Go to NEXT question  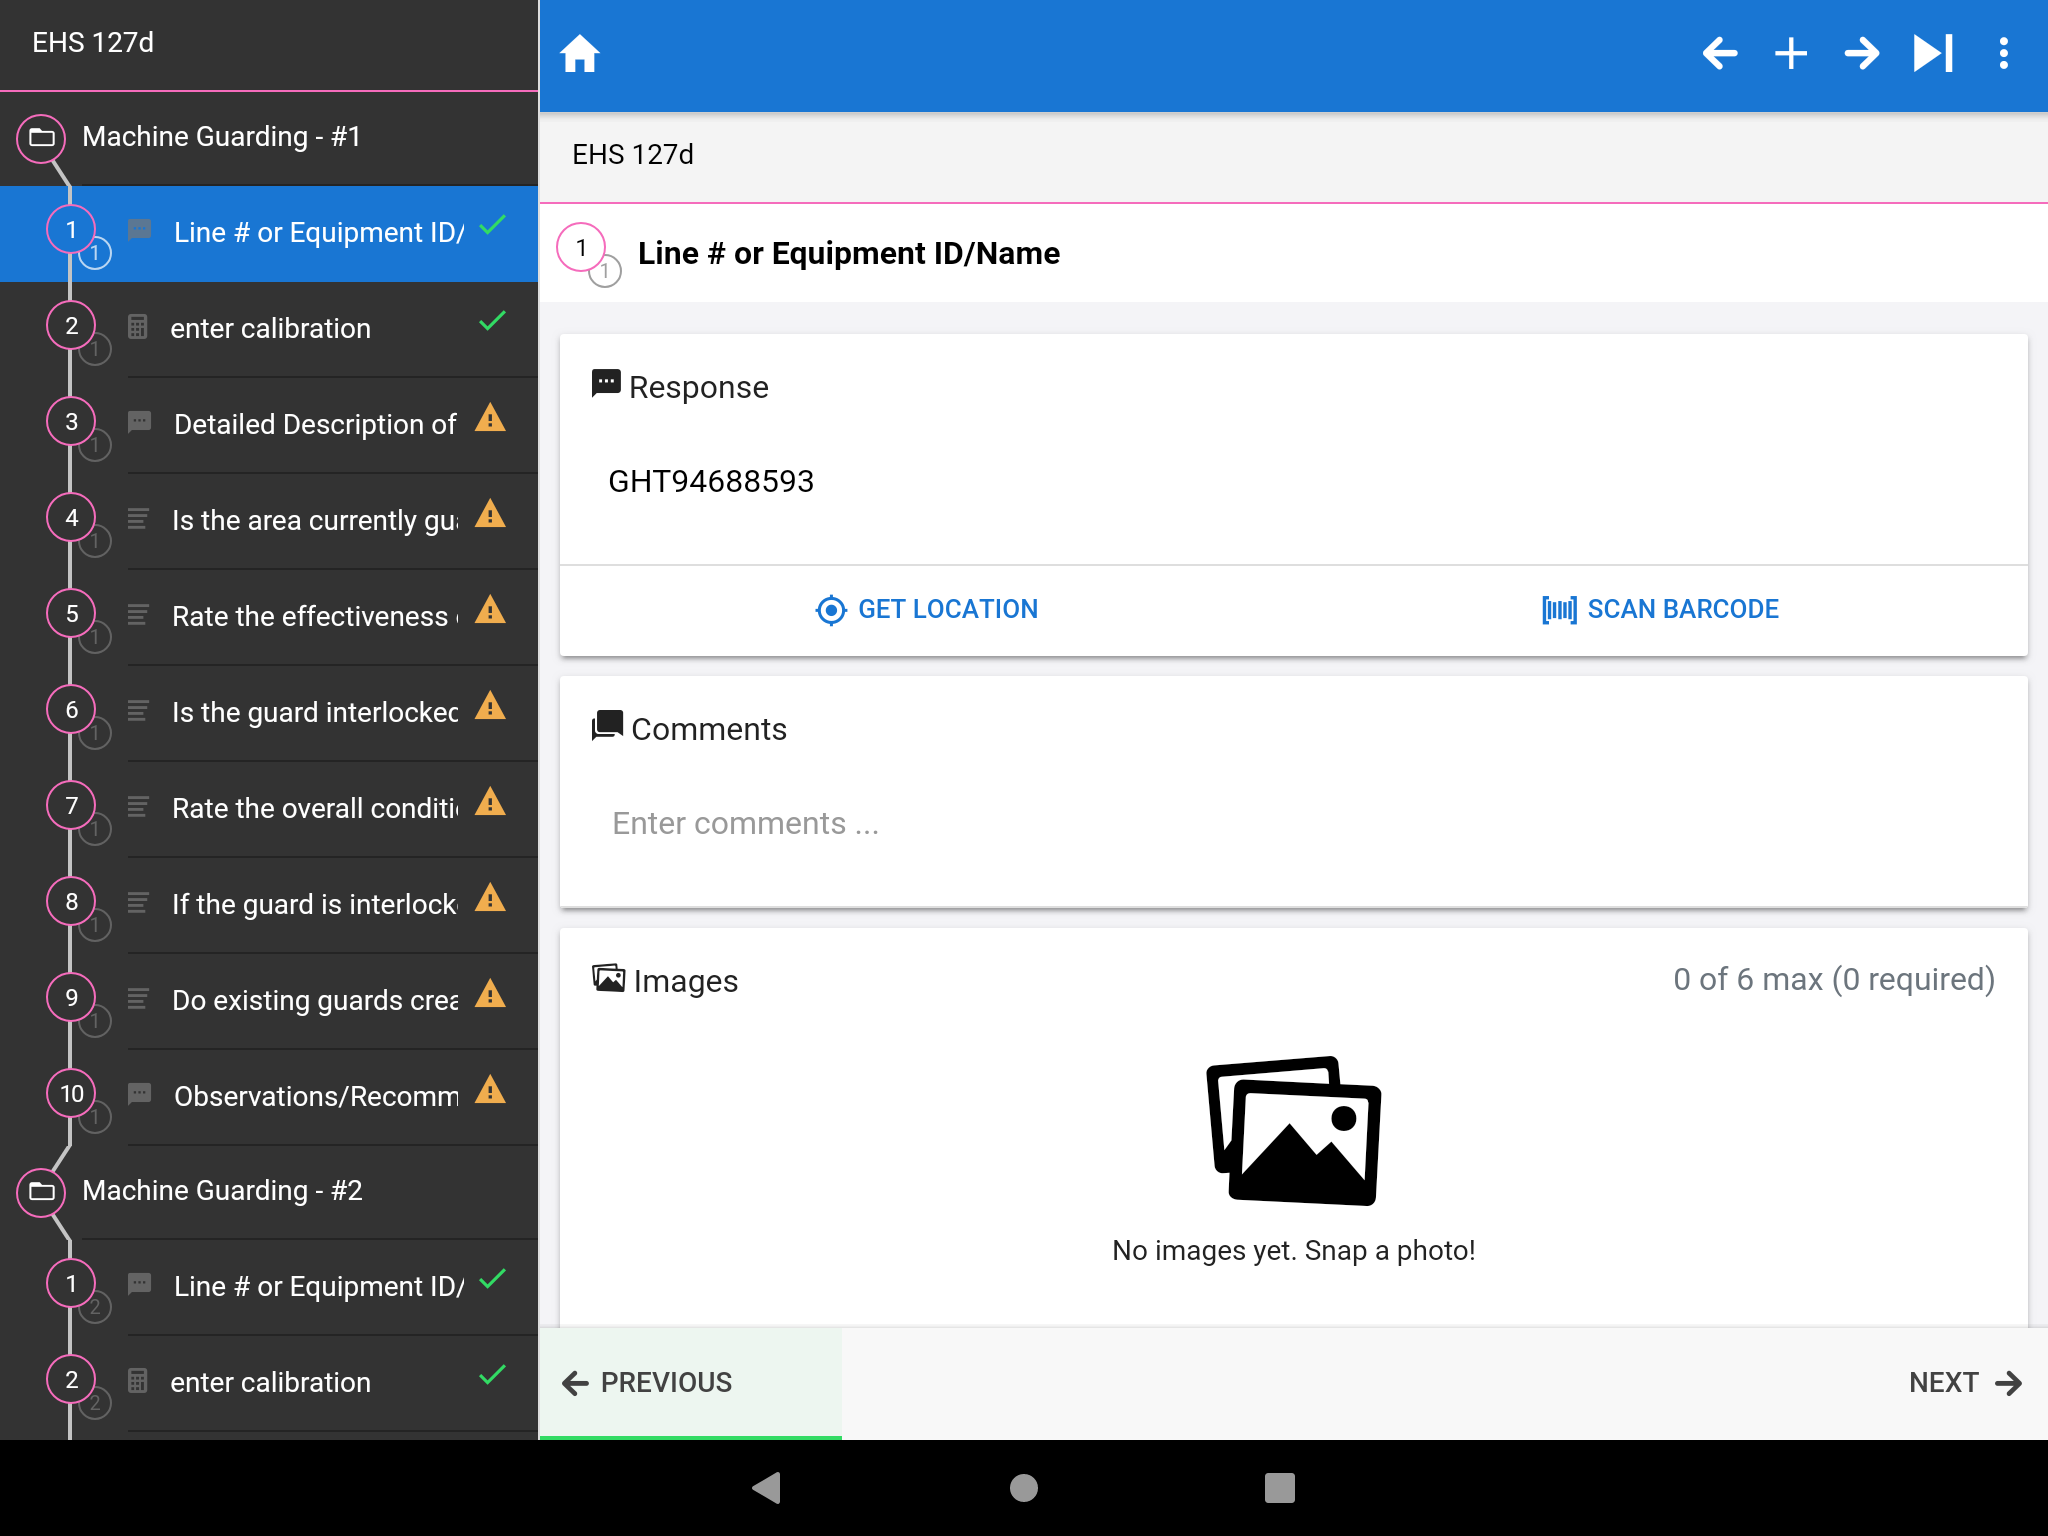[x=1965, y=1382]
